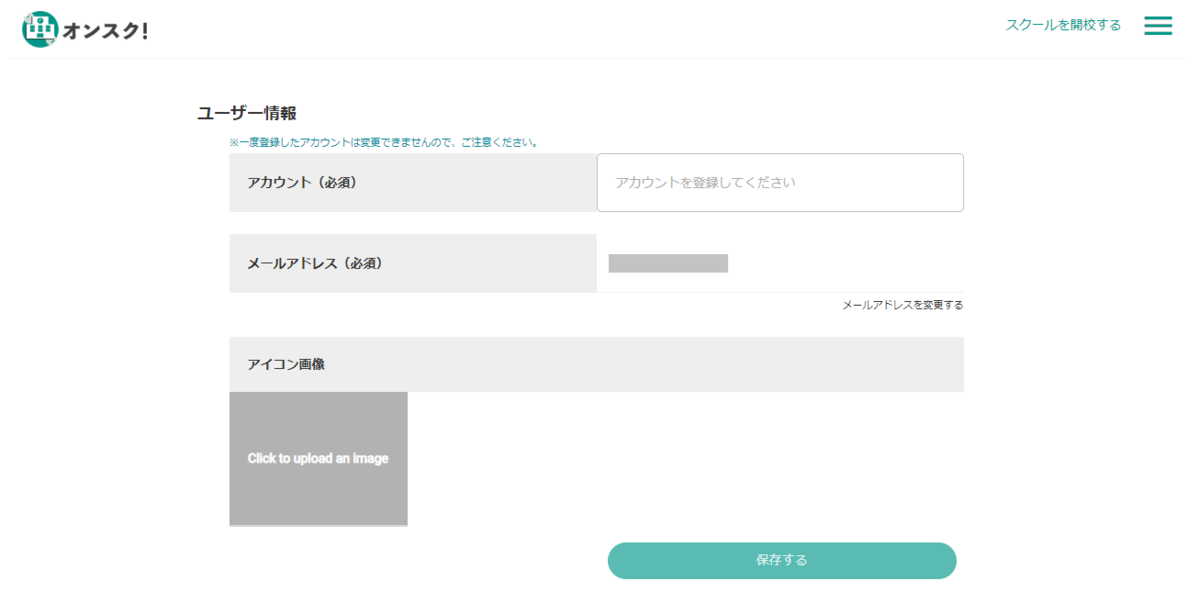Click the account change warning note text
Screen dimensions: 1200x592
click(385, 143)
